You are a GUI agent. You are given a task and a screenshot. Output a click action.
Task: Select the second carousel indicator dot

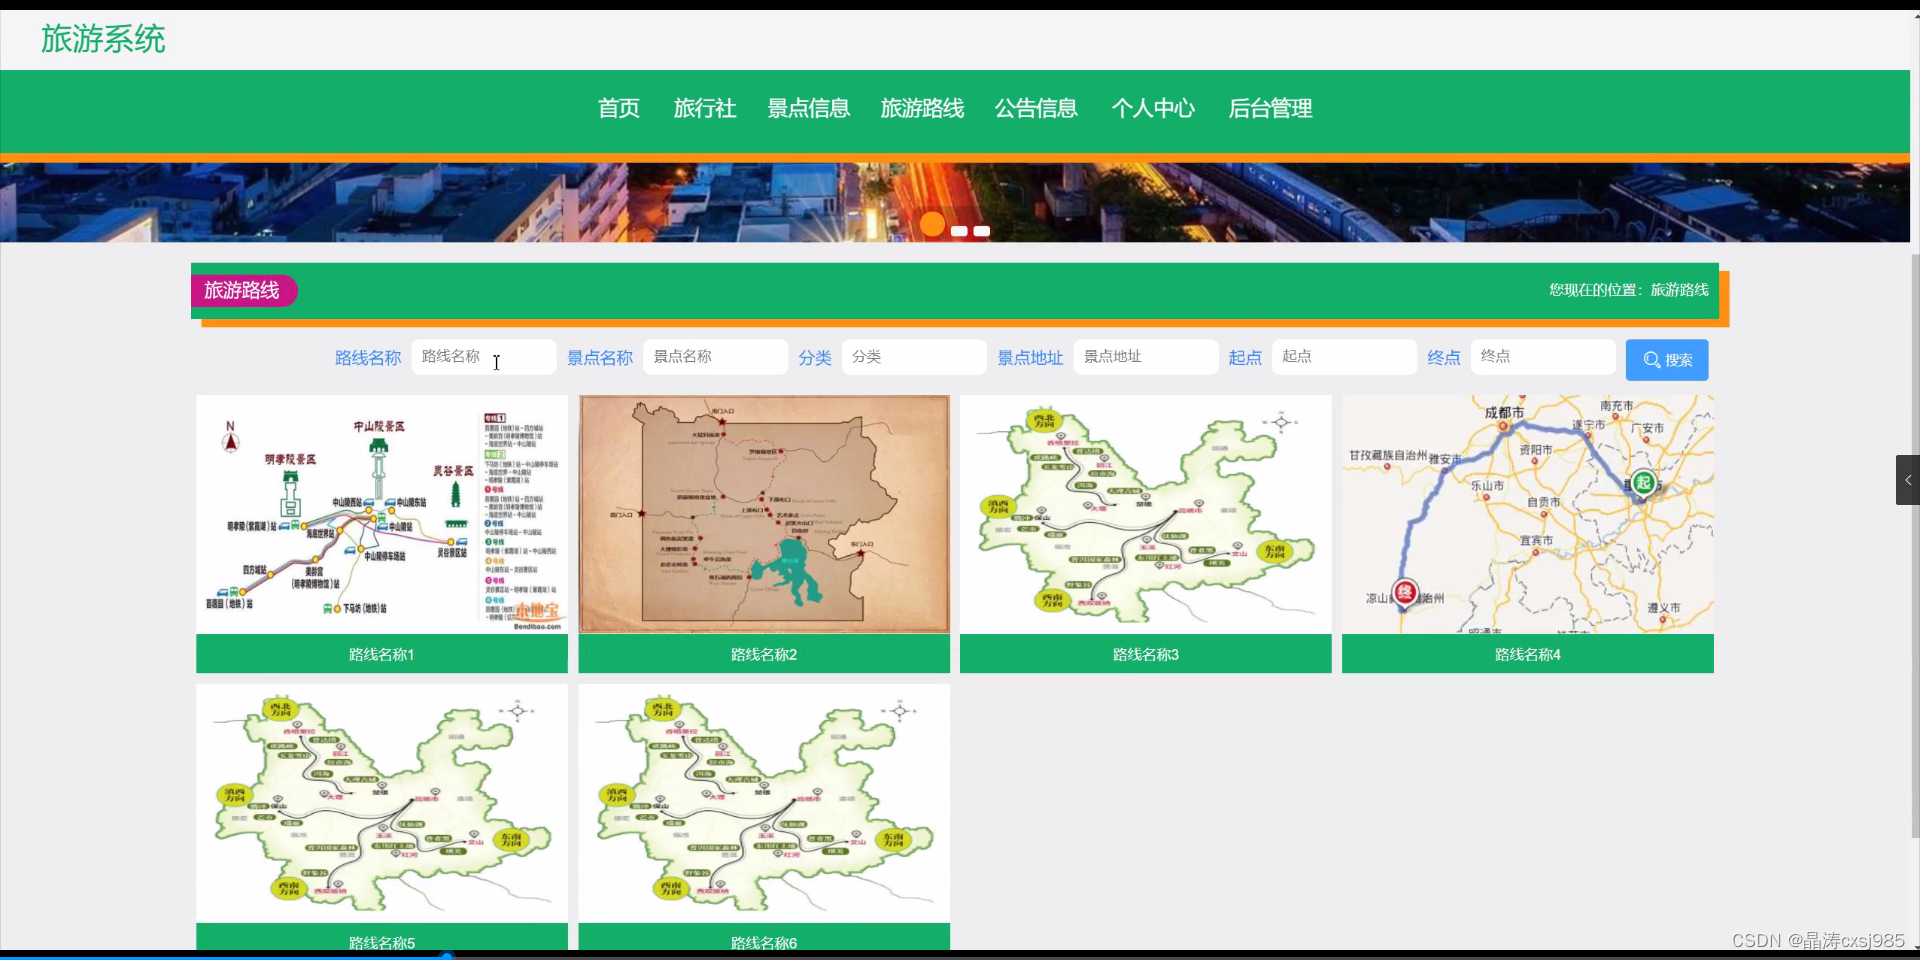pyautogui.click(x=958, y=231)
